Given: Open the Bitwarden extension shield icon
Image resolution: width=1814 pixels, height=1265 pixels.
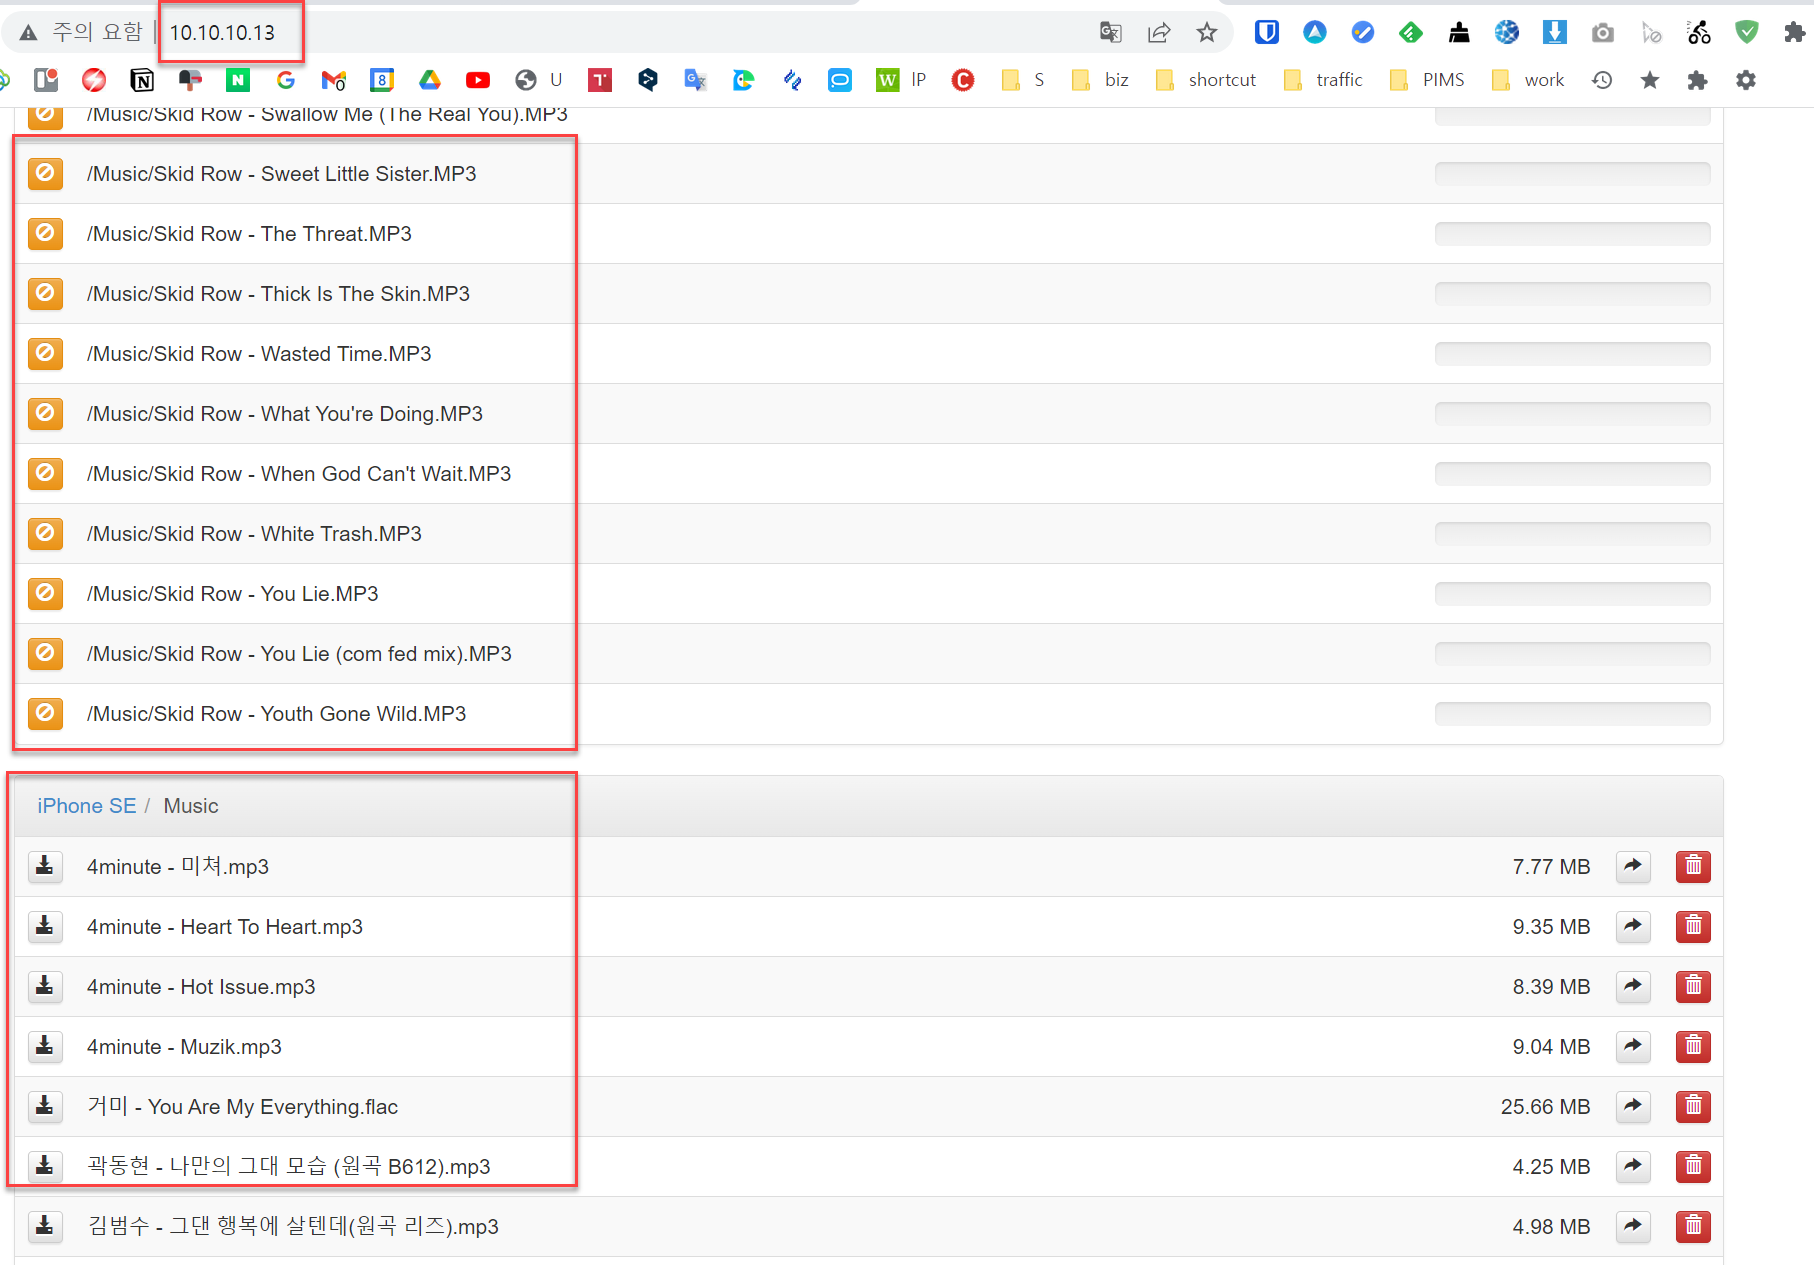Looking at the screenshot, I should point(1267,33).
